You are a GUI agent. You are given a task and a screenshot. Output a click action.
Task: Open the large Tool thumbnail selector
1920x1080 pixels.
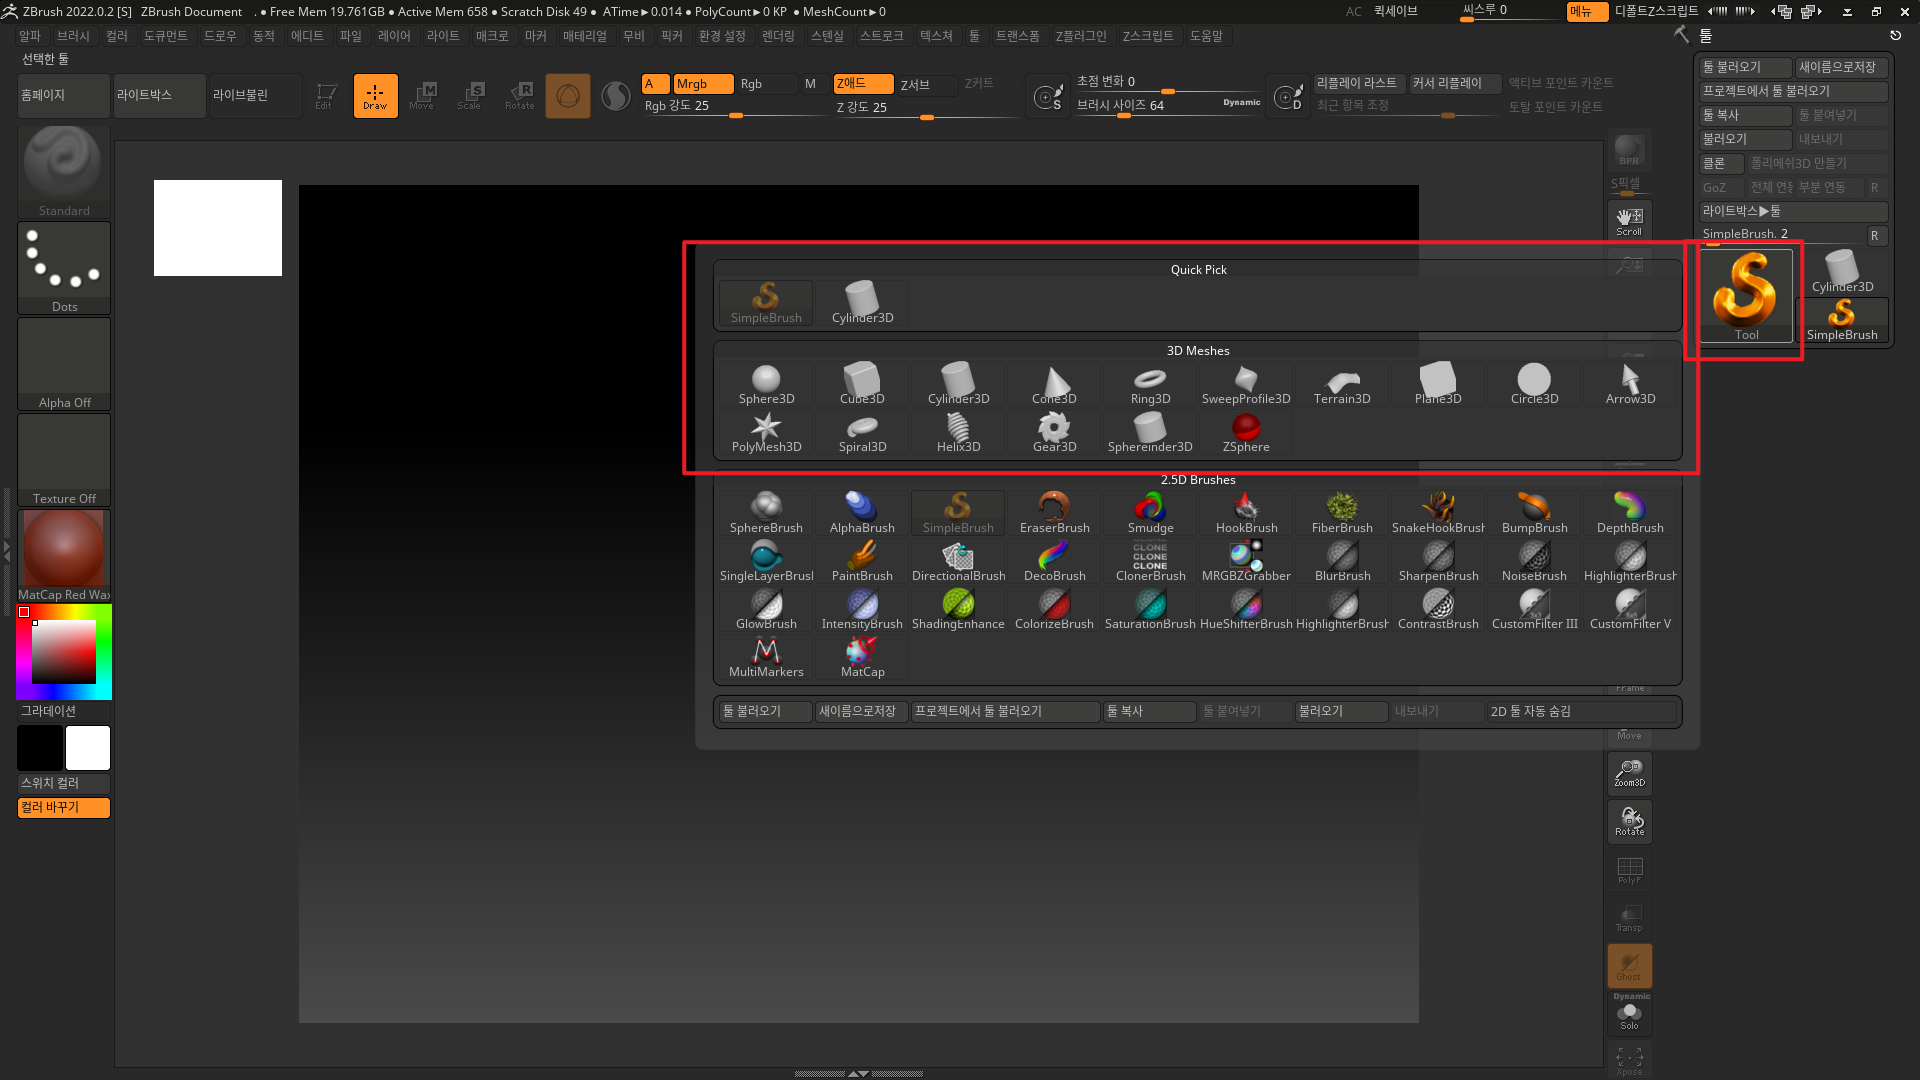pos(1746,296)
